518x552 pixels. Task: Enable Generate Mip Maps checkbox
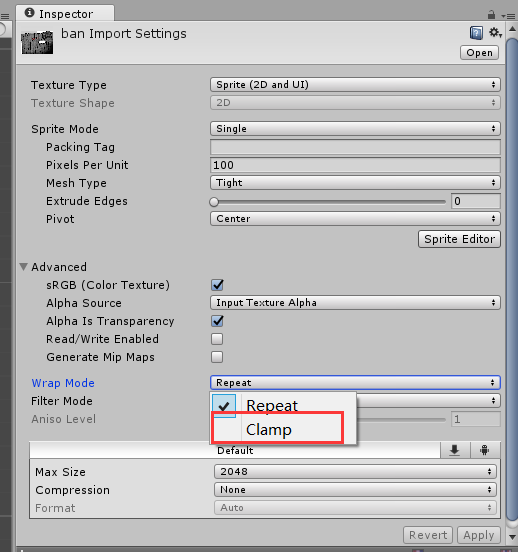click(217, 357)
